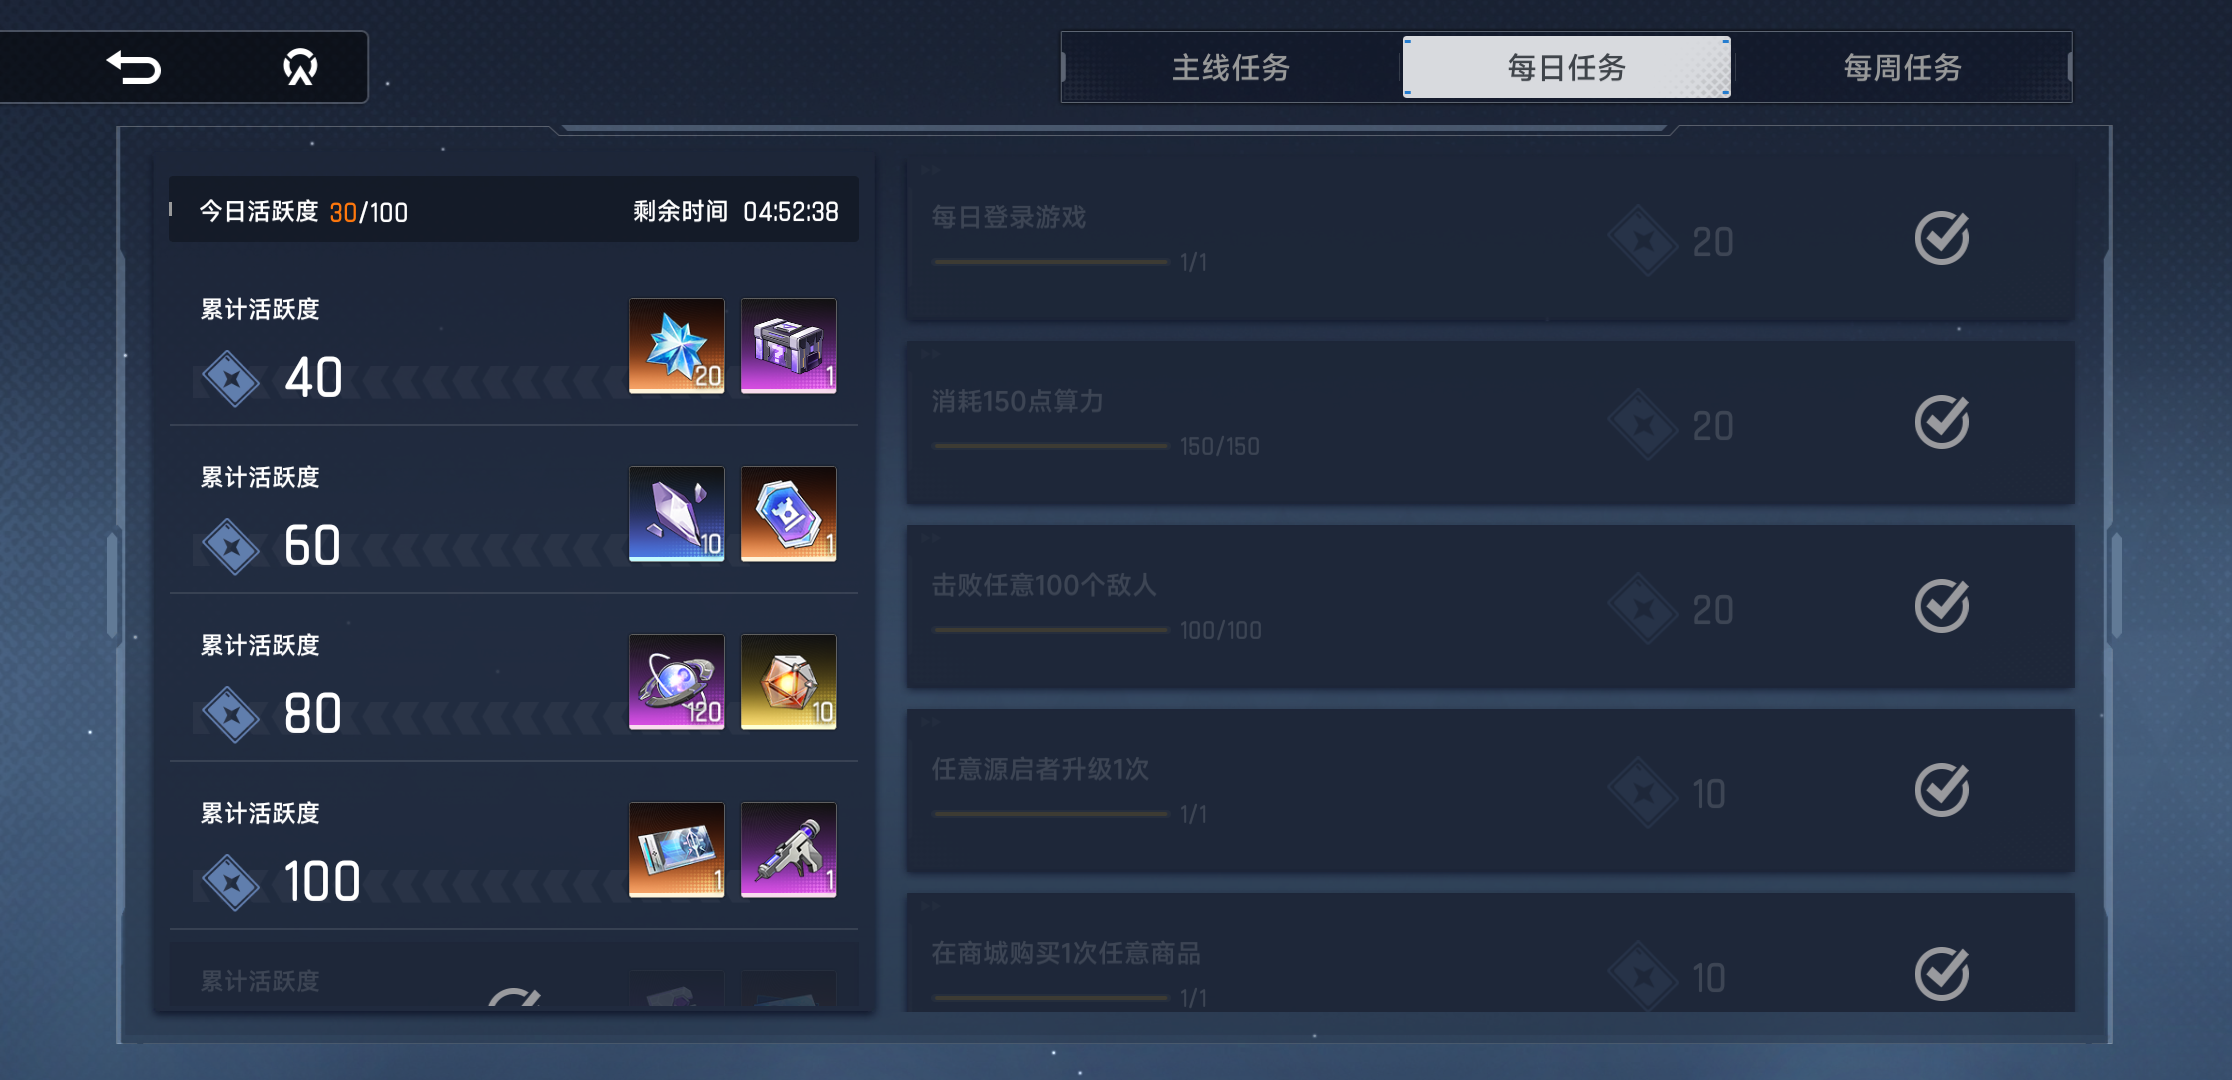Select the purple mystery chest reward
The width and height of the screenshot is (2232, 1080).
(788, 346)
